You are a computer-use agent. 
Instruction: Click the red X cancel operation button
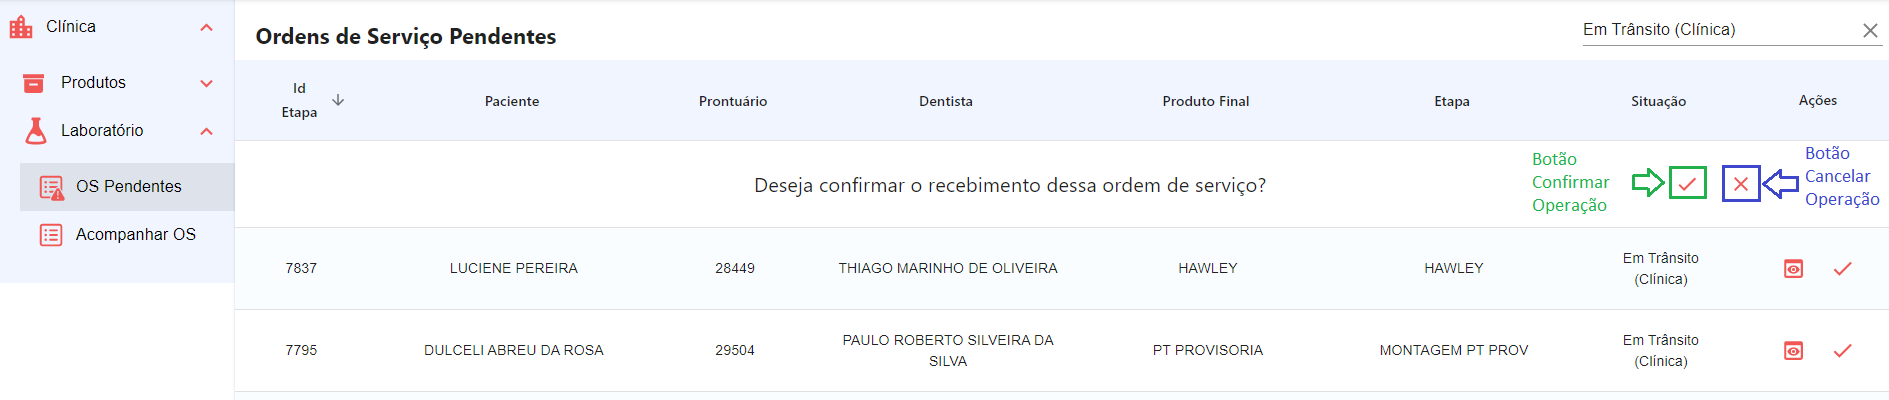[1740, 183]
